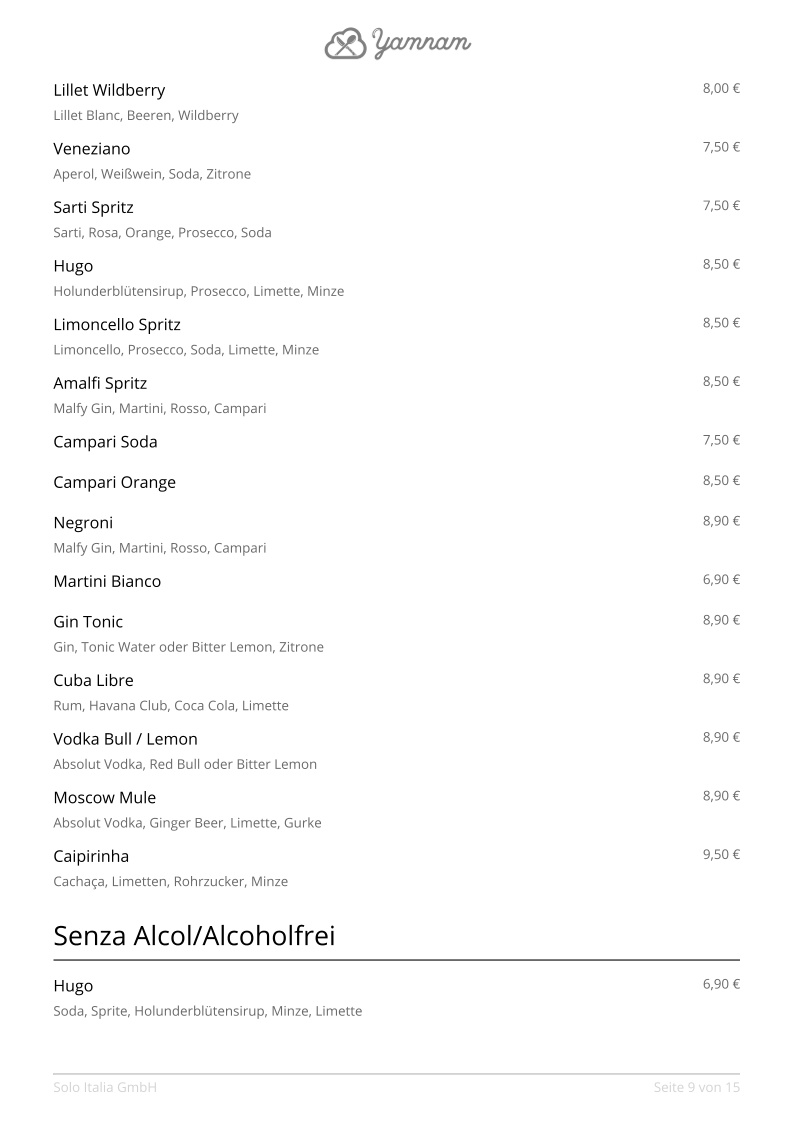793x1122 pixels.
Task: Select the Vodka Bull / Lemon entry
Action: tap(125, 740)
